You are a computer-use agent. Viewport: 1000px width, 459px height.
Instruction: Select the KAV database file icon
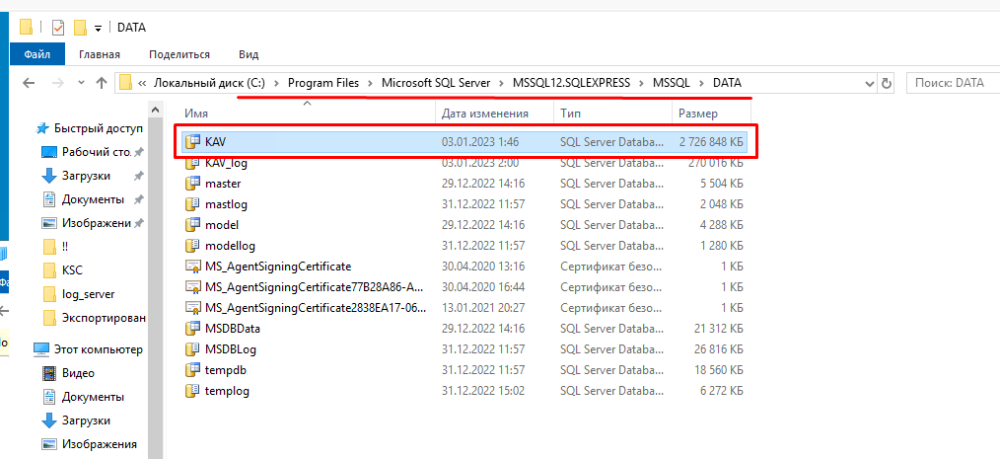tap(193, 142)
